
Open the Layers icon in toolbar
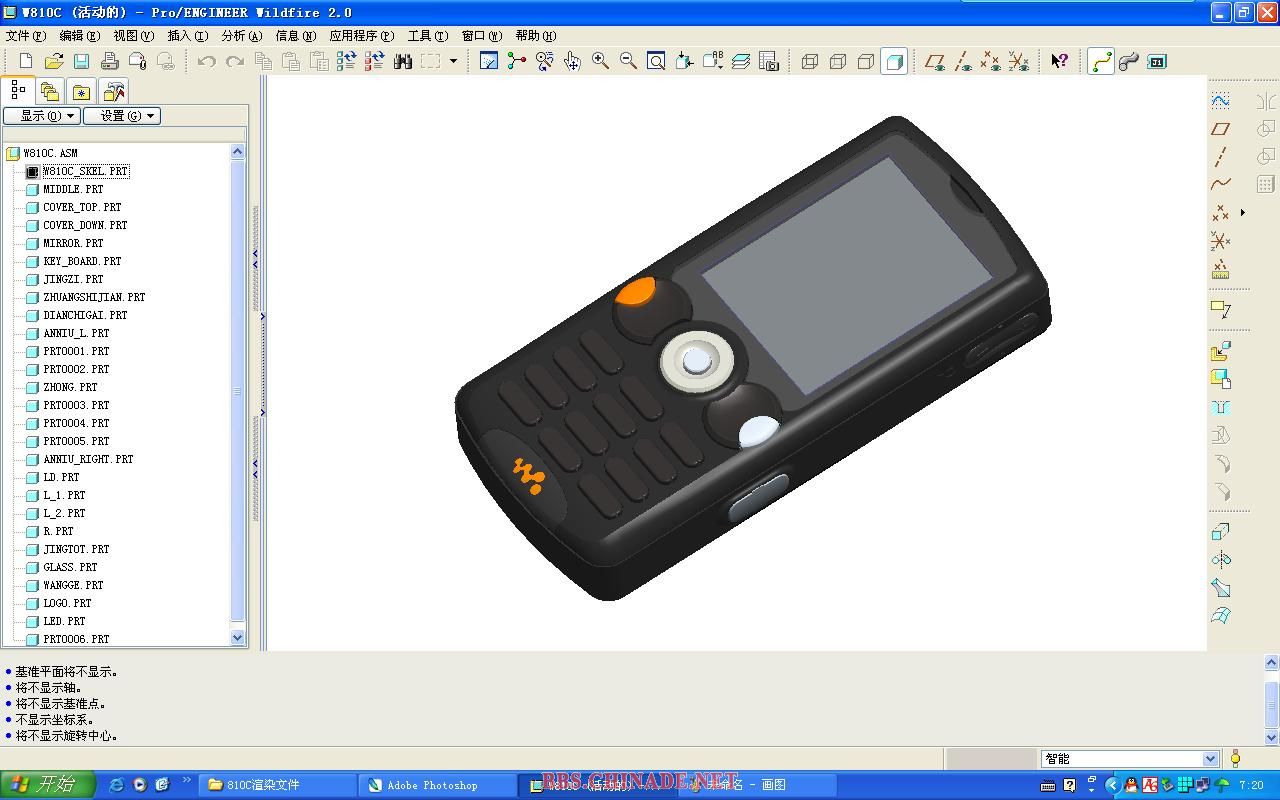[741, 61]
